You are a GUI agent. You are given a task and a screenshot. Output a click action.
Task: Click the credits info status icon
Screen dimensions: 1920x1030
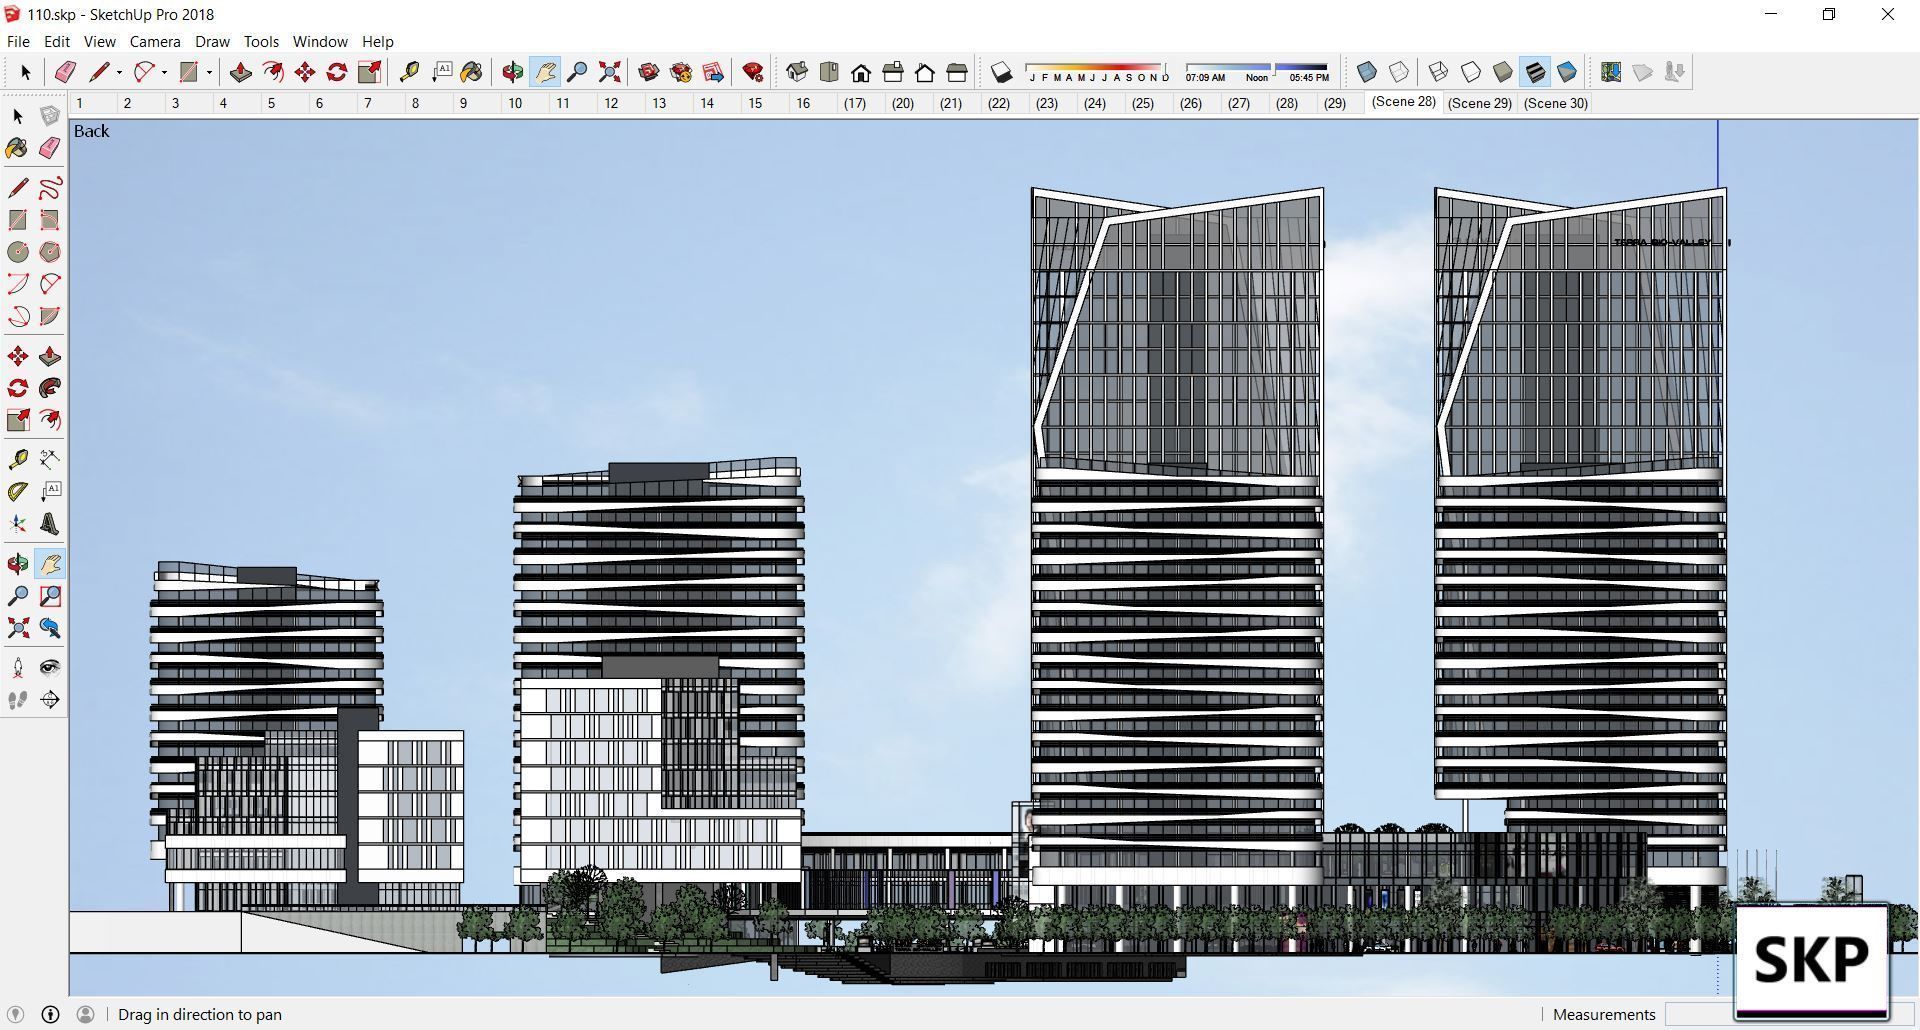click(x=50, y=1014)
